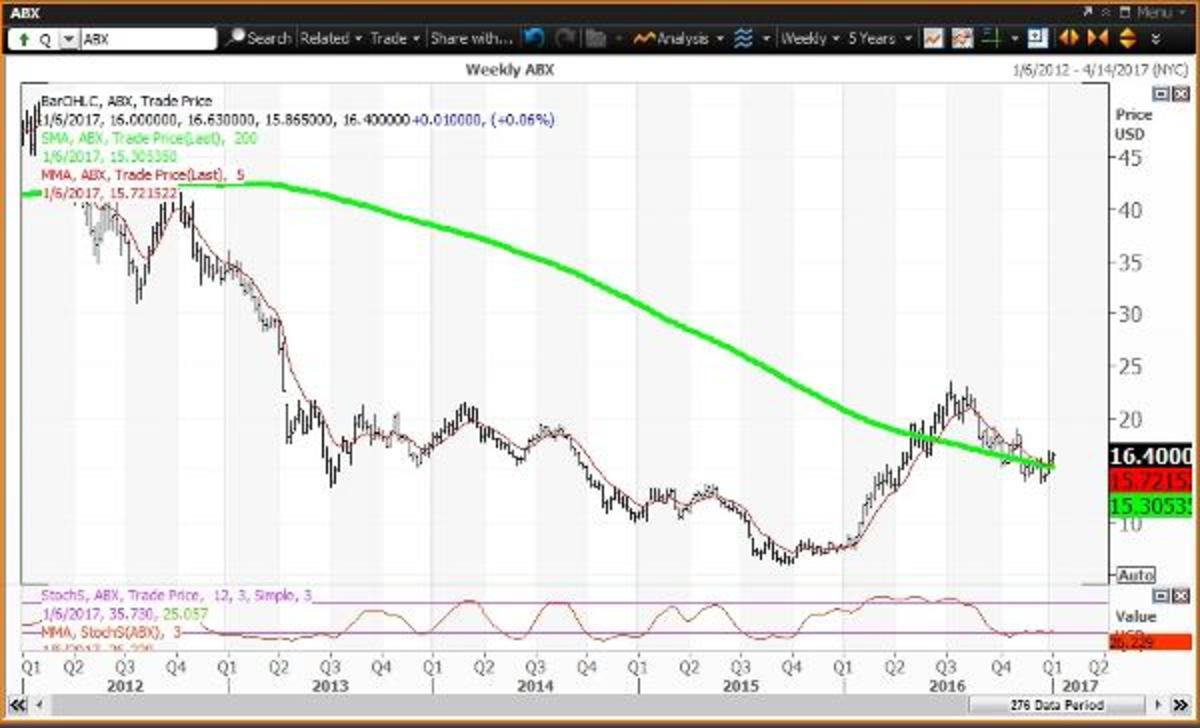The height and width of the screenshot is (728, 1200).
Task: Open the symbol type dropdown beside Q
Action: tap(69, 39)
